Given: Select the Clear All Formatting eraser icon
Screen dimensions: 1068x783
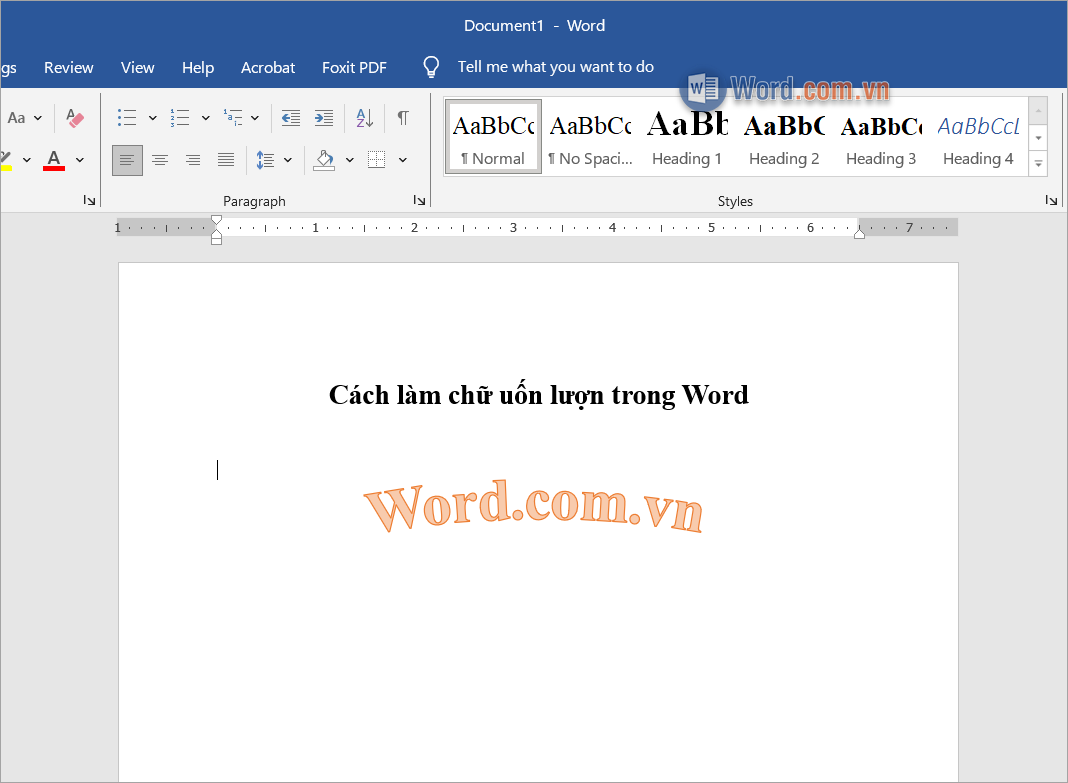Looking at the screenshot, I should [75, 118].
